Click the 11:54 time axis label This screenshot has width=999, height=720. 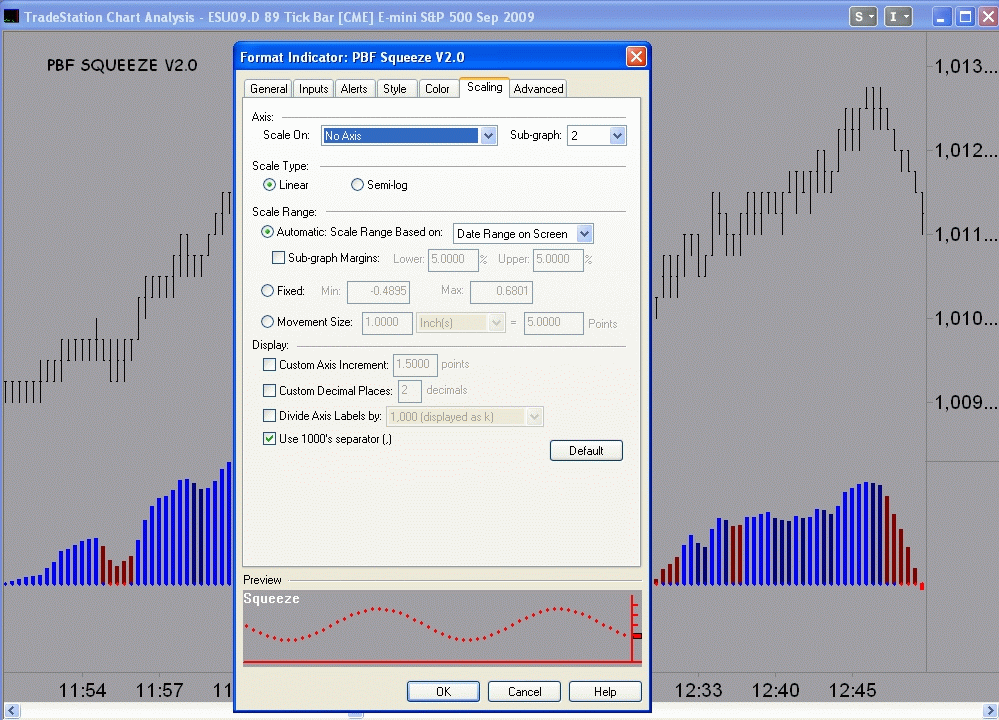point(82,690)
